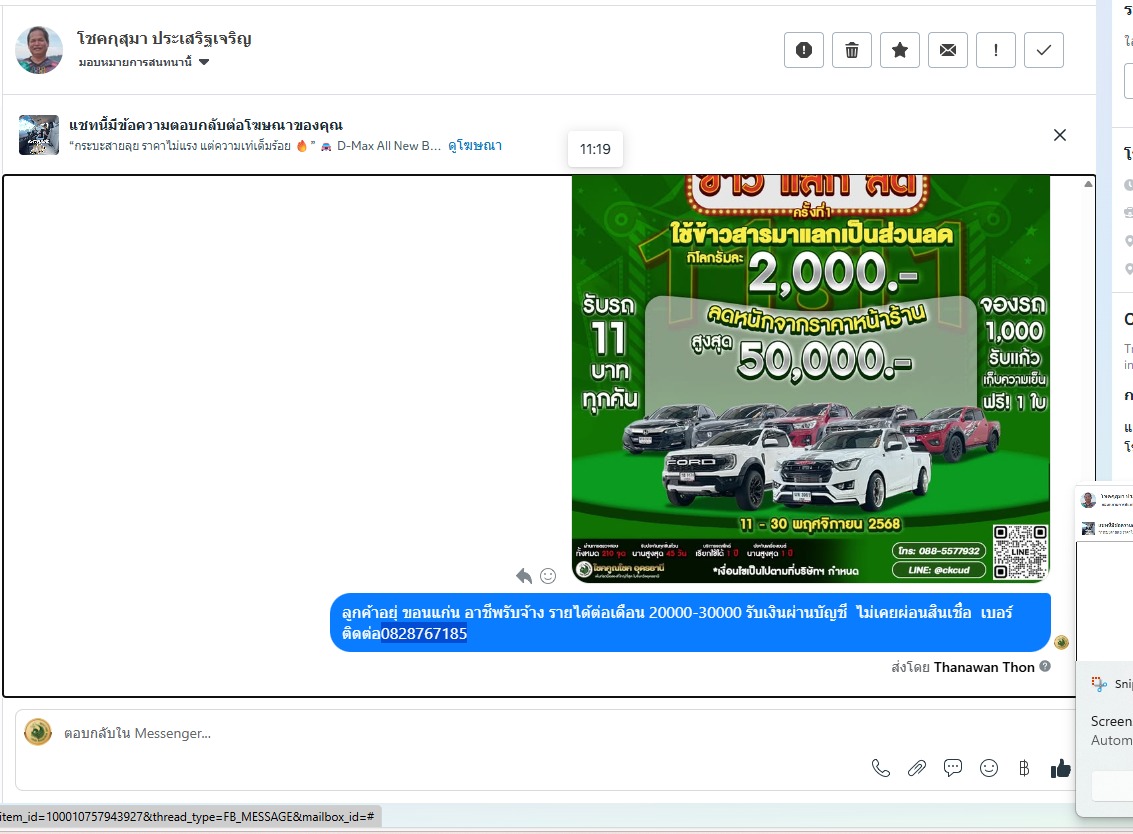Click the reply arrow beside the image
1133x834 pixels.
pyautogui.click(x=524, y=575)
